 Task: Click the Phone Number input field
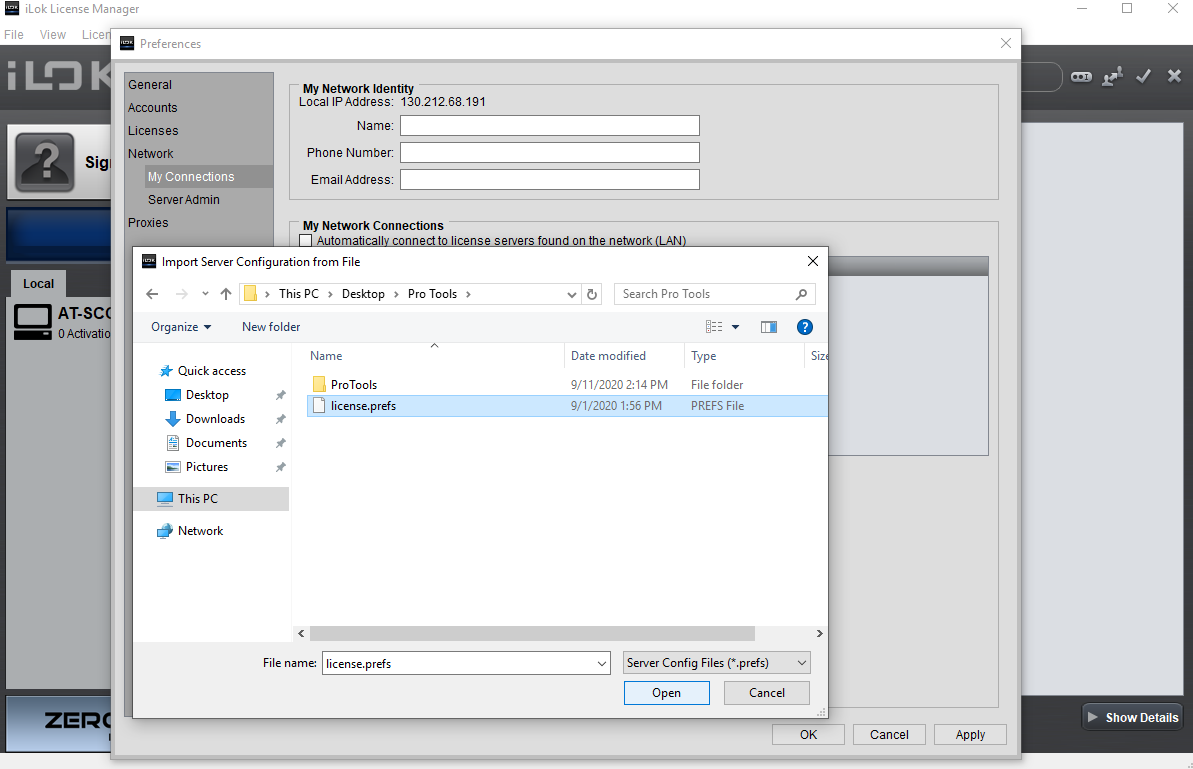(x=549, y=153)
